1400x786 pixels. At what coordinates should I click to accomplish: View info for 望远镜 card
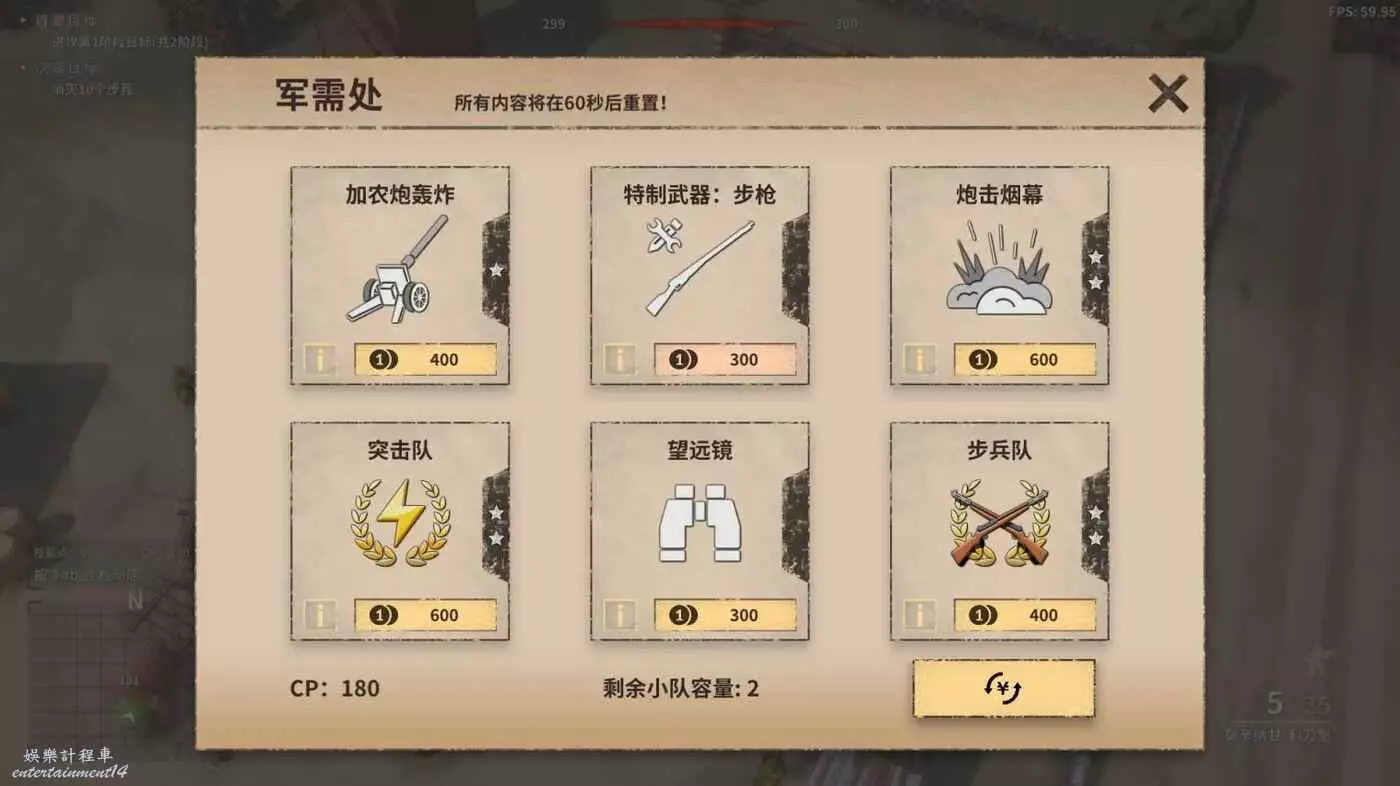[x=620, y=615]
